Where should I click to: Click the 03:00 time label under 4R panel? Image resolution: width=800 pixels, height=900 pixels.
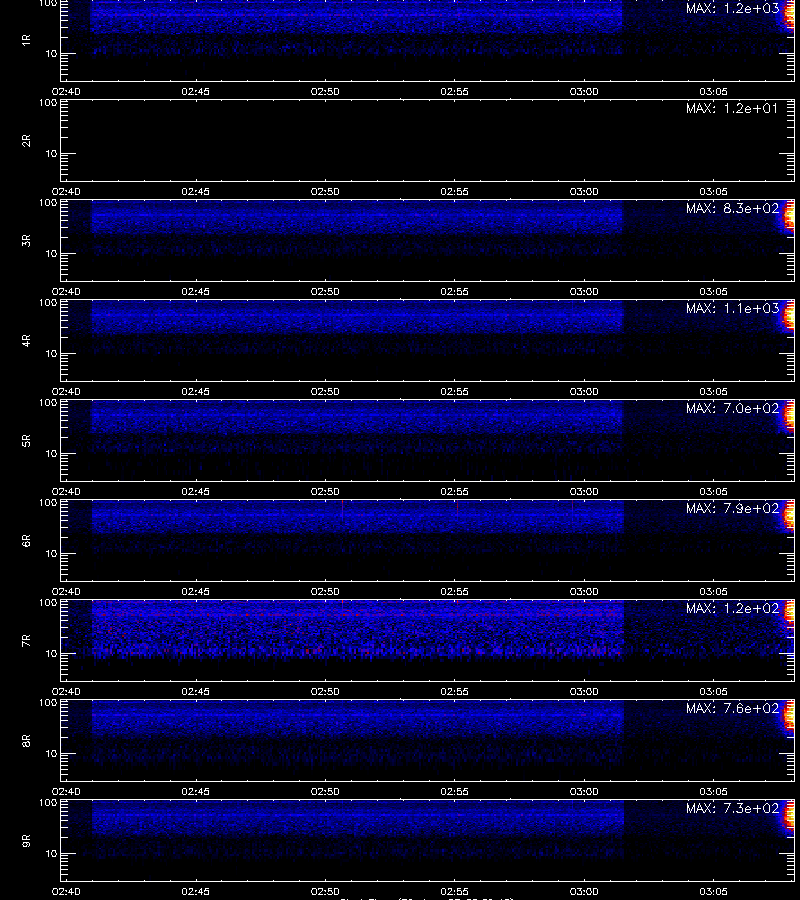[x=584, y=391]
